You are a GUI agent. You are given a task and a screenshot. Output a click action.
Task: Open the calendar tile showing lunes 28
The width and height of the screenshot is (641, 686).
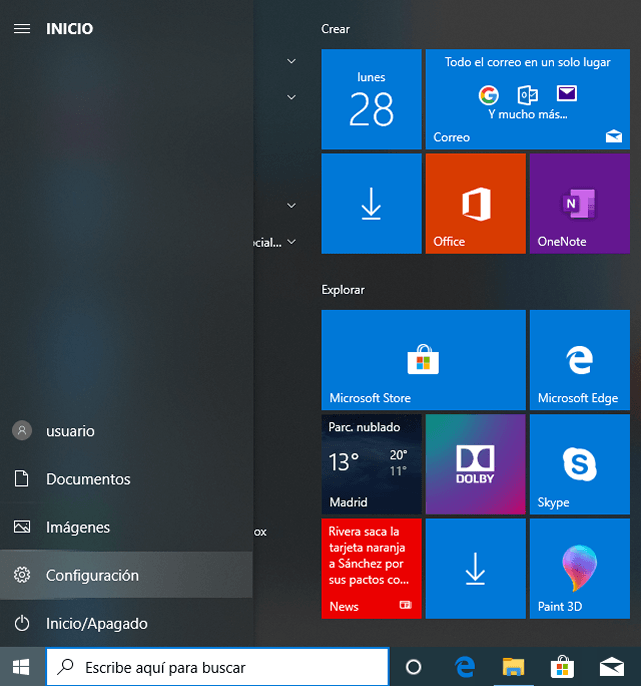click(371, 99)
